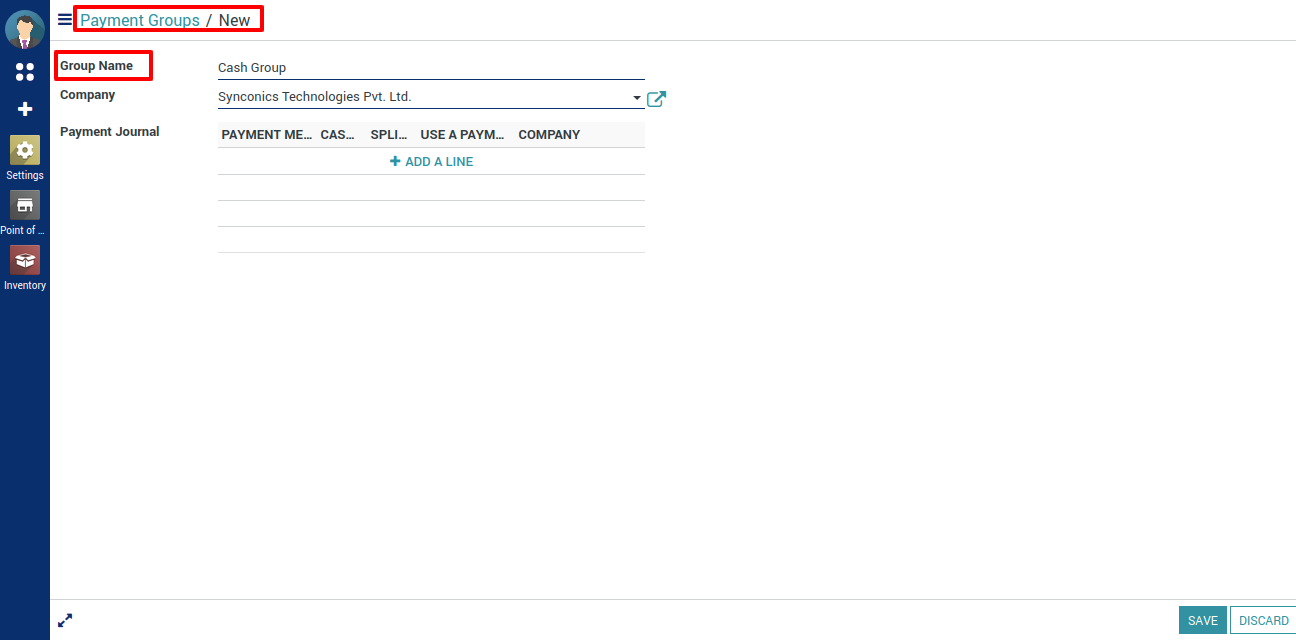Open the Inventory app icon
This screenshot has width=1296, height=640.
[25, 261]
